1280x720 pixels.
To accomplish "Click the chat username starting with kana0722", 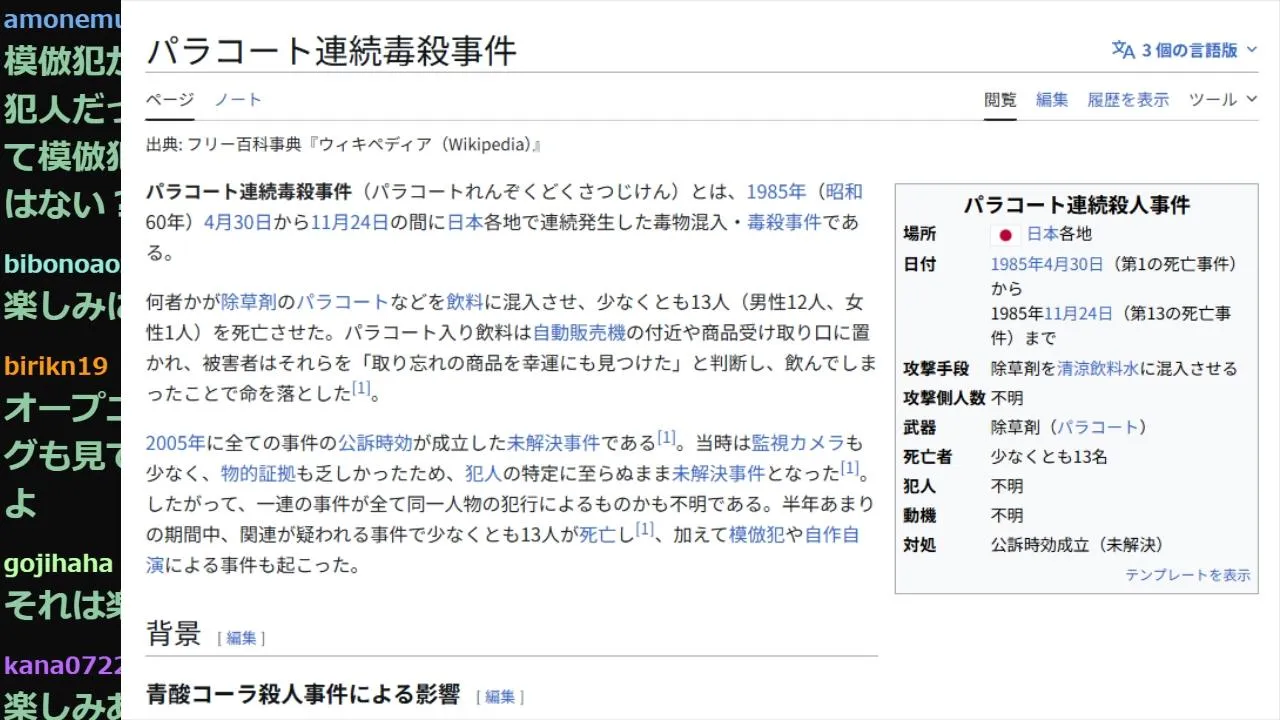I will click(x=62, y=665).
